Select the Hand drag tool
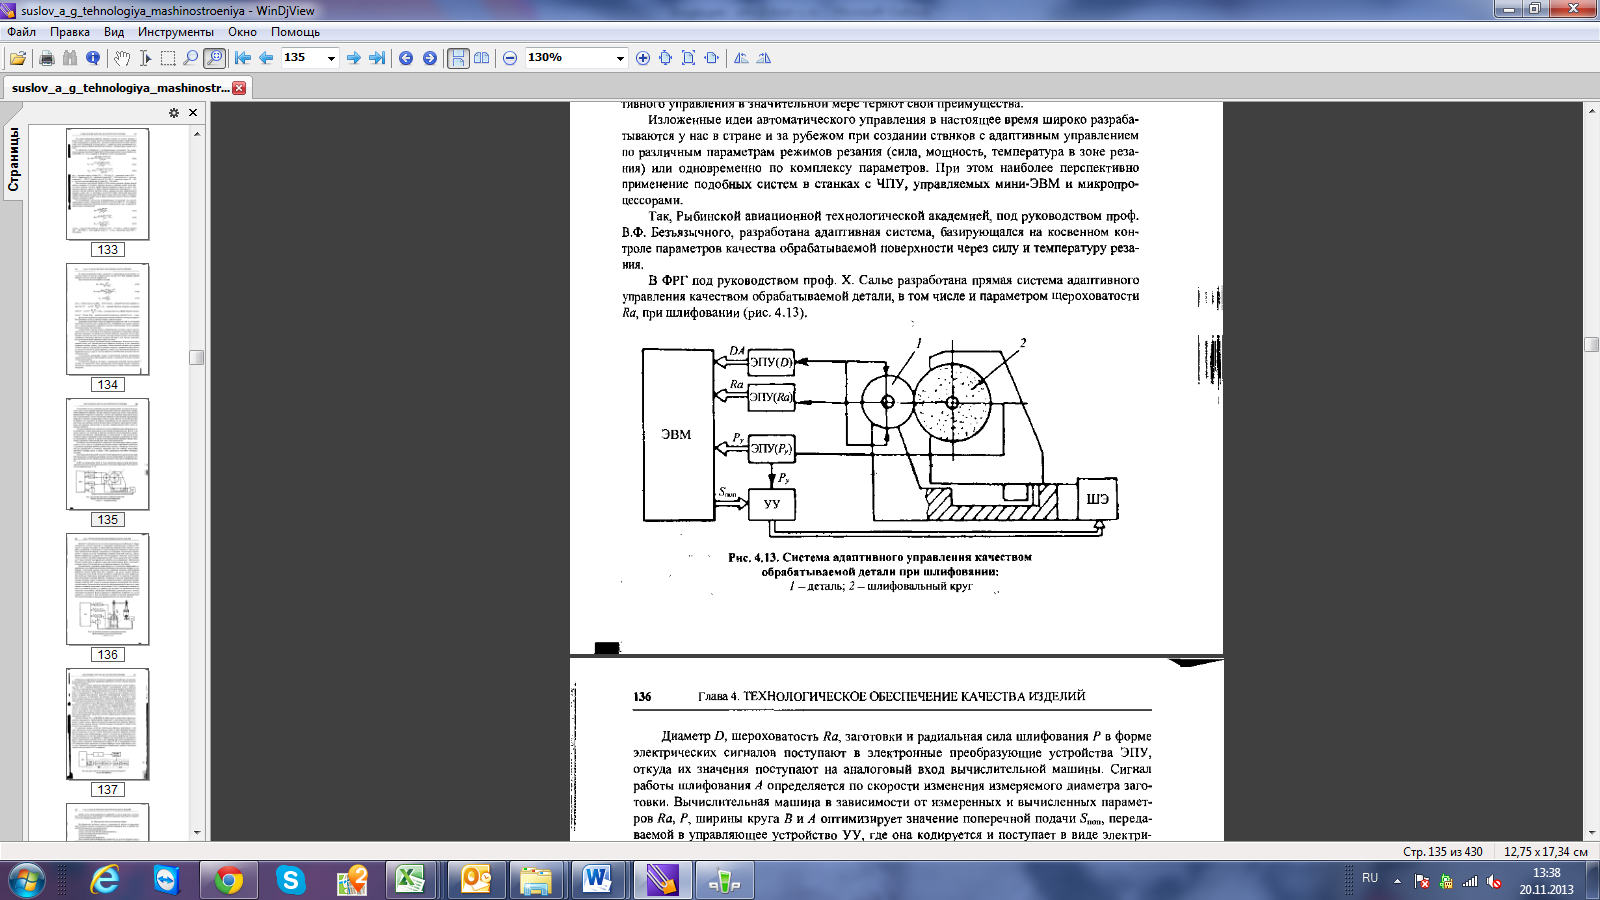 [122, 58]
